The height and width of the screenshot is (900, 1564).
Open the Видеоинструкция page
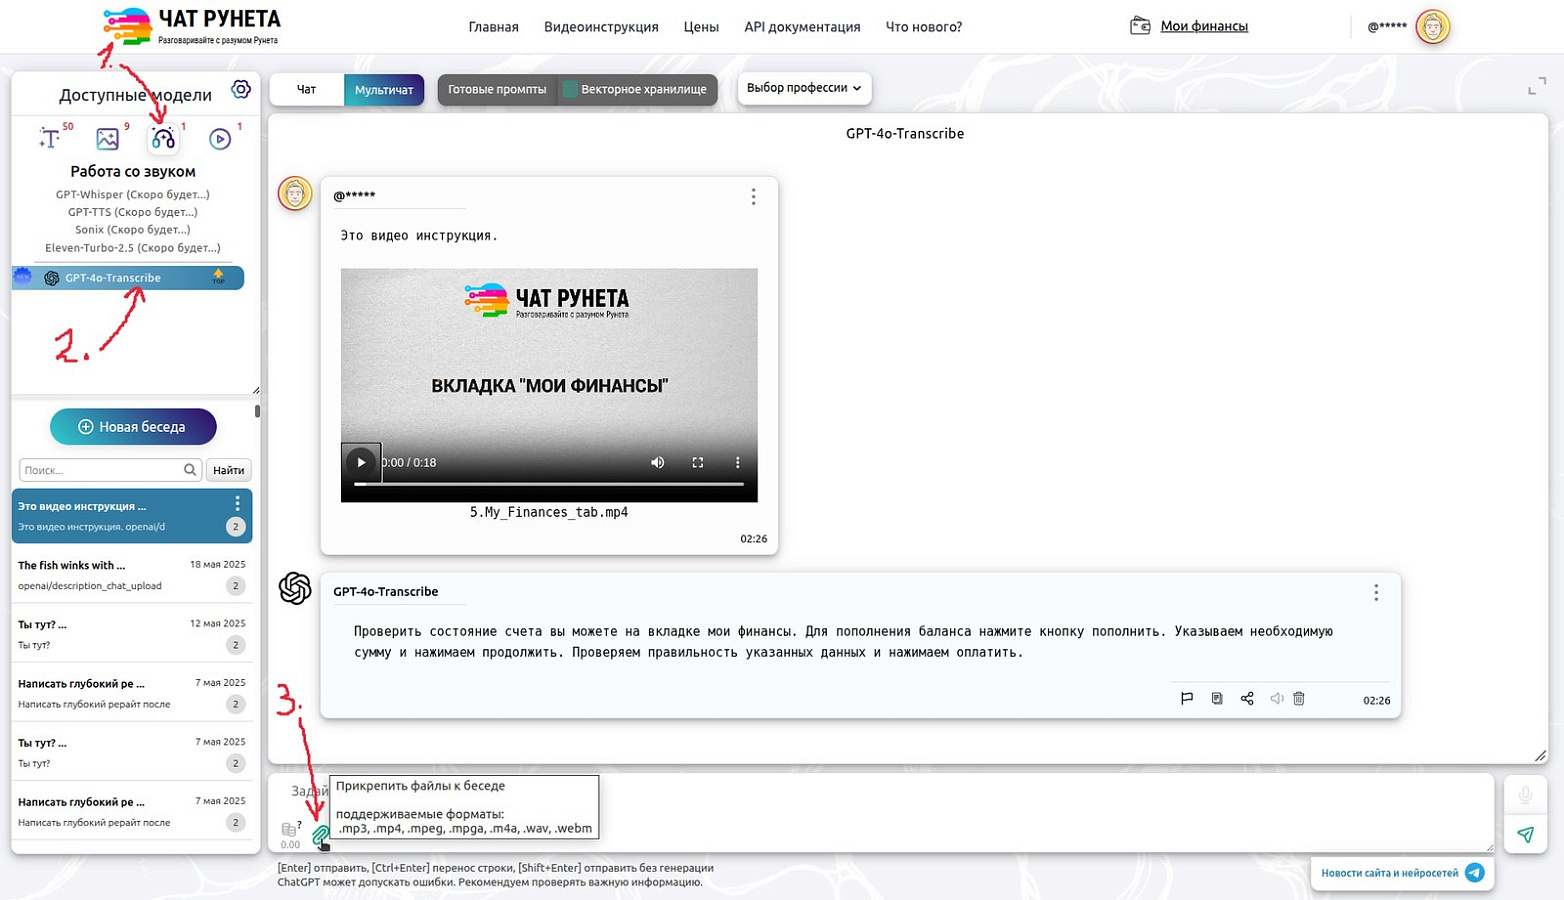click(x=601, y=27)
